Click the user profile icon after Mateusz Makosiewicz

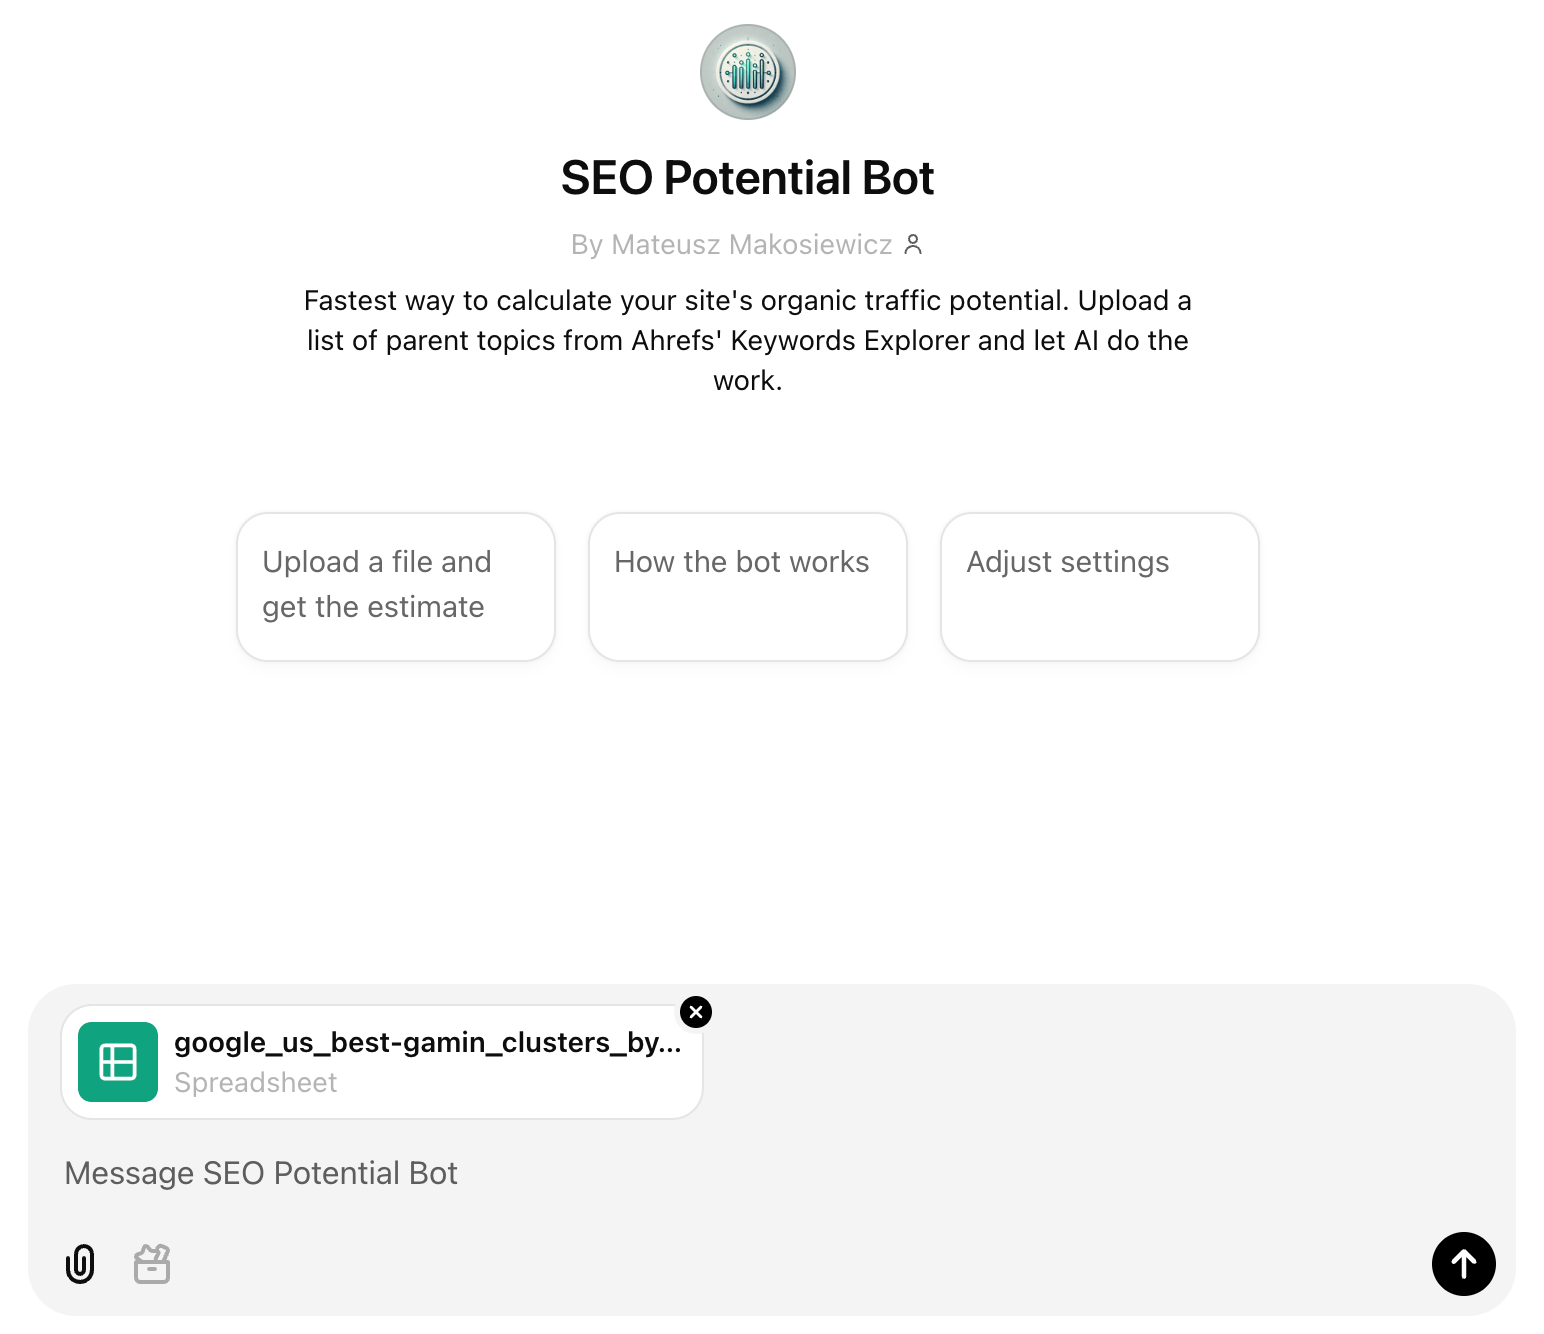tap(913, 244)
